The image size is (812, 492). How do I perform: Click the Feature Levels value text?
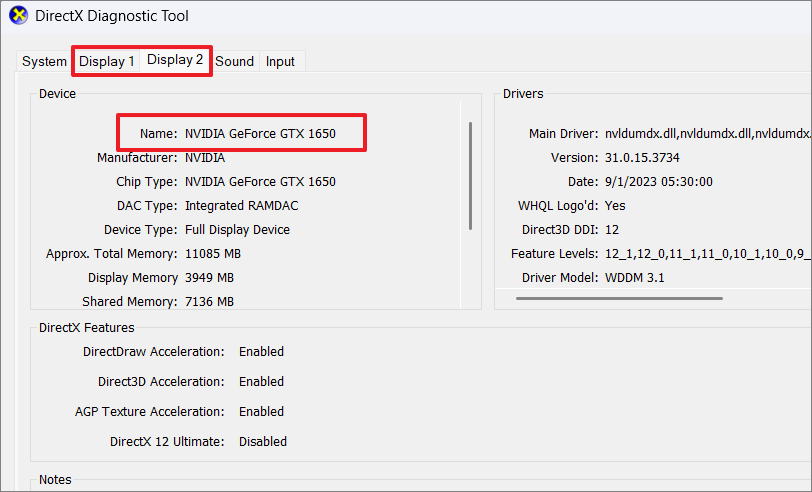(707, 254)
